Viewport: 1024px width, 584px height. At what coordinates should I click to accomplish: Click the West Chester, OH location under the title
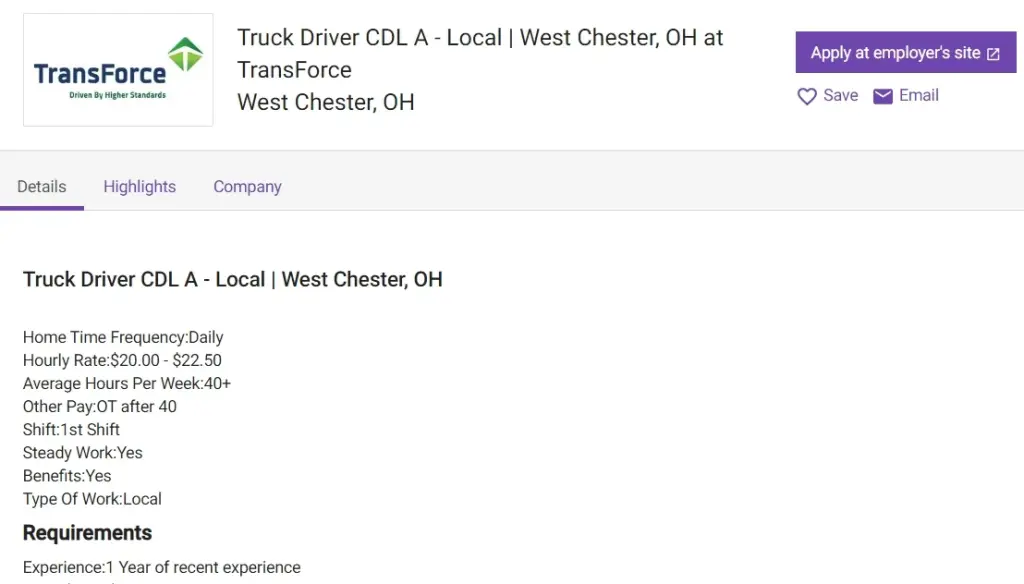click(x=326, y=102)
